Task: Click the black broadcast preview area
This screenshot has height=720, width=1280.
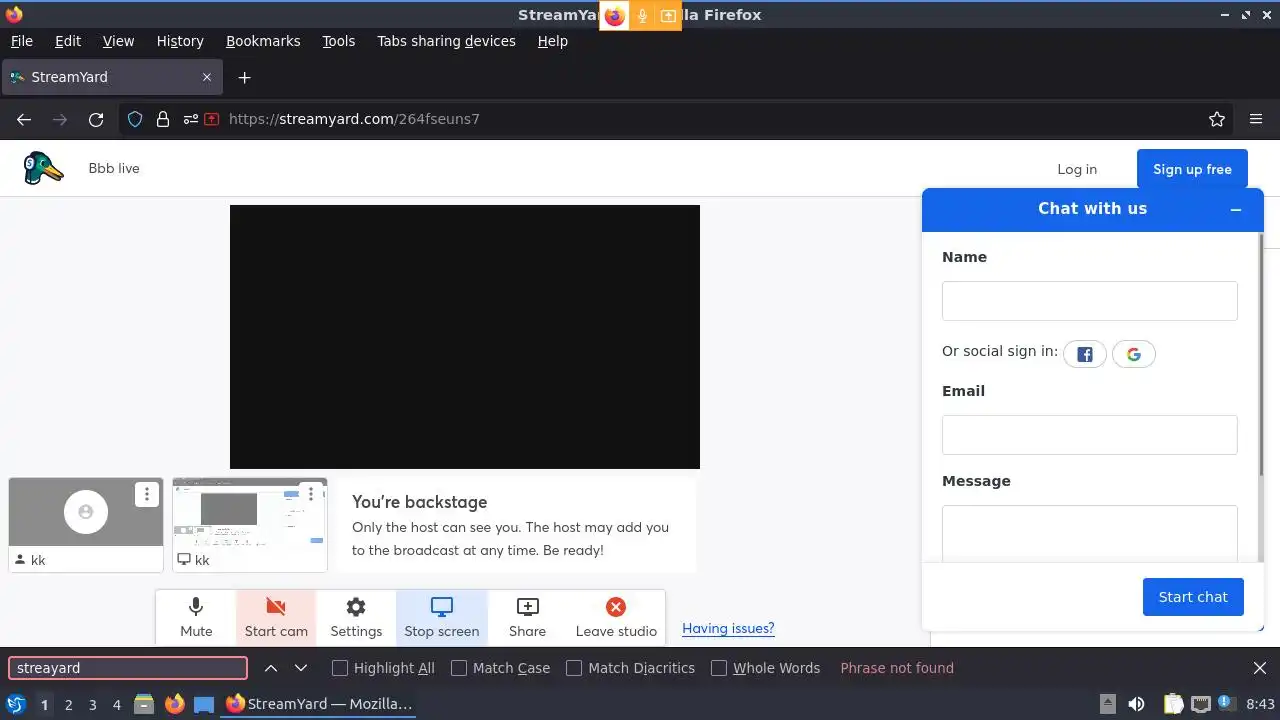Action: coord(465,337)
